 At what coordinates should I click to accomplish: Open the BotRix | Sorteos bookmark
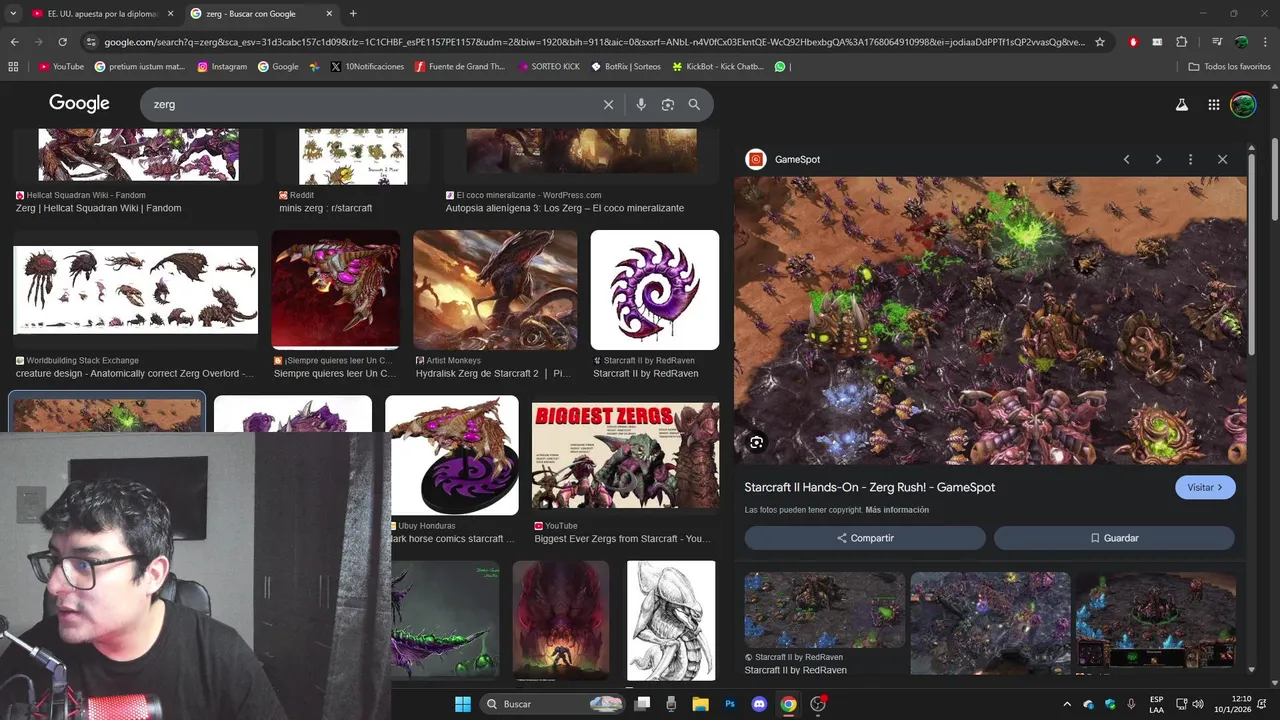(626, 67)
